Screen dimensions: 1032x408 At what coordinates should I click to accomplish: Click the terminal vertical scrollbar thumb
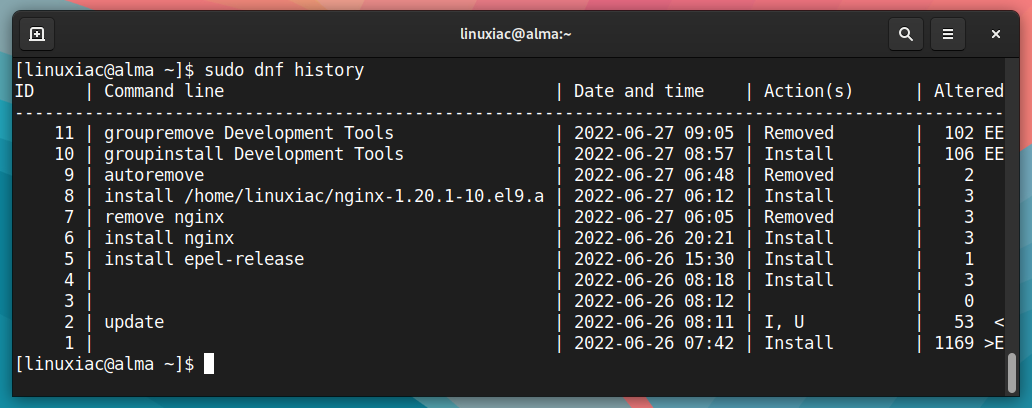tap(1012, 372)
